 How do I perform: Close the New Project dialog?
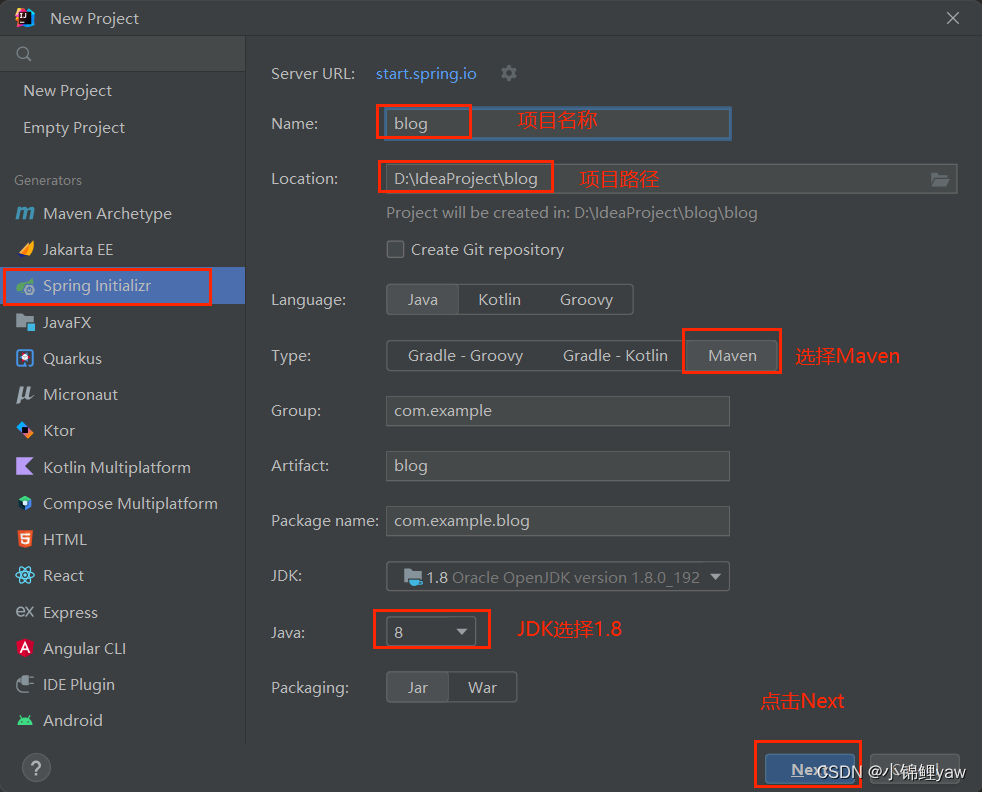(x=953, y=18)
